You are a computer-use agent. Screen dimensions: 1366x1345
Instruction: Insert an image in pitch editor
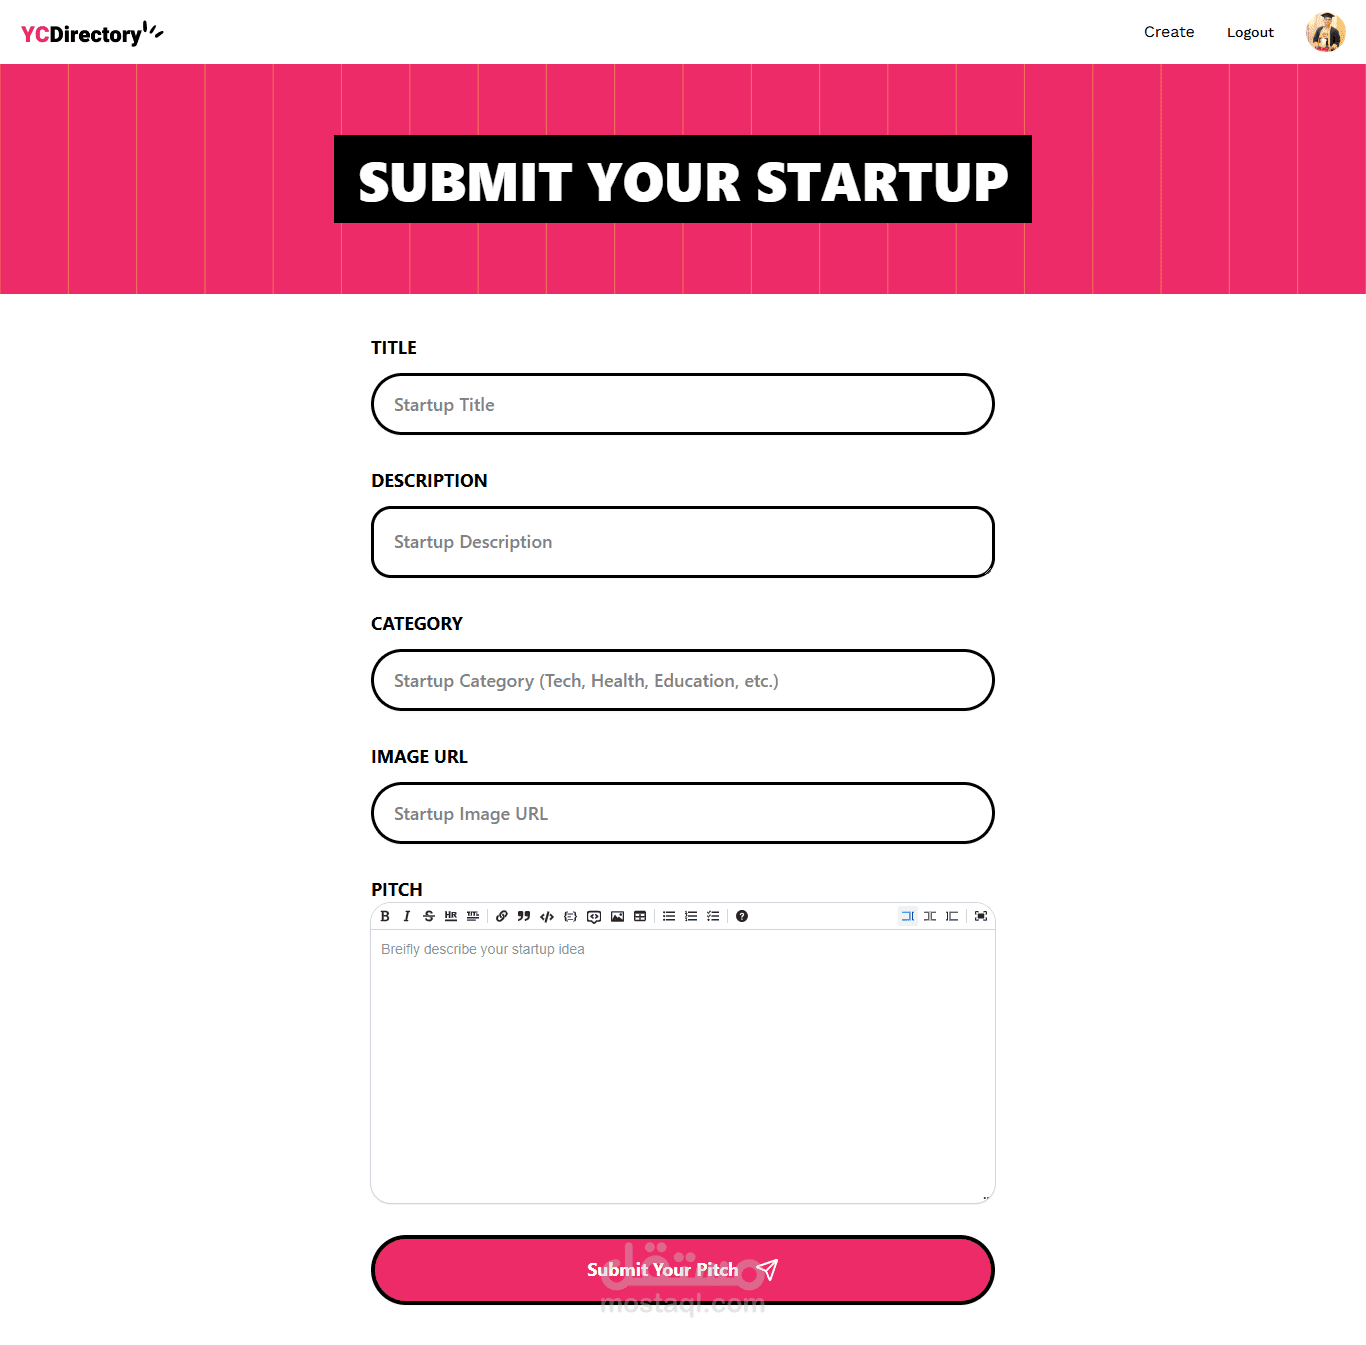point(617,916)
